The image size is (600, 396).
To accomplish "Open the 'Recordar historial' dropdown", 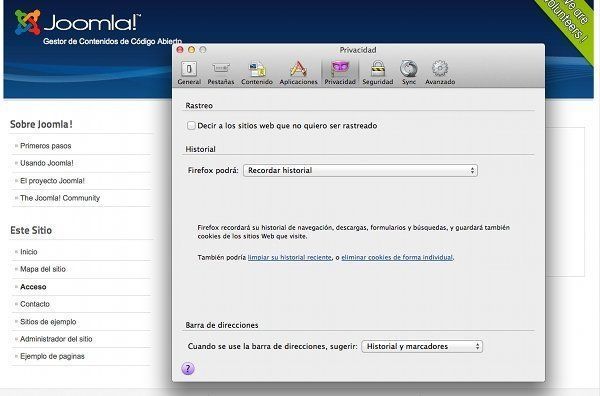I will pyautogui.click(x=360, y=170).
